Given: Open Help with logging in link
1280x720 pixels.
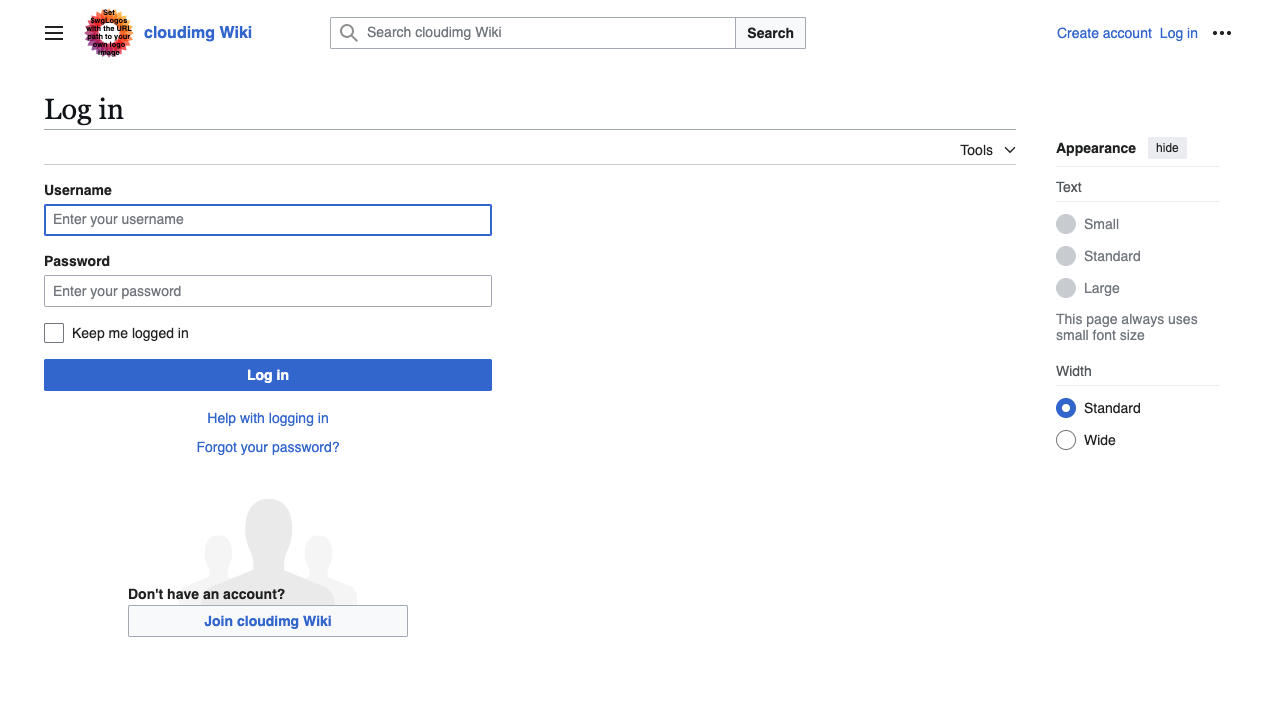Looking at the screenshot, I should (268, 418).
